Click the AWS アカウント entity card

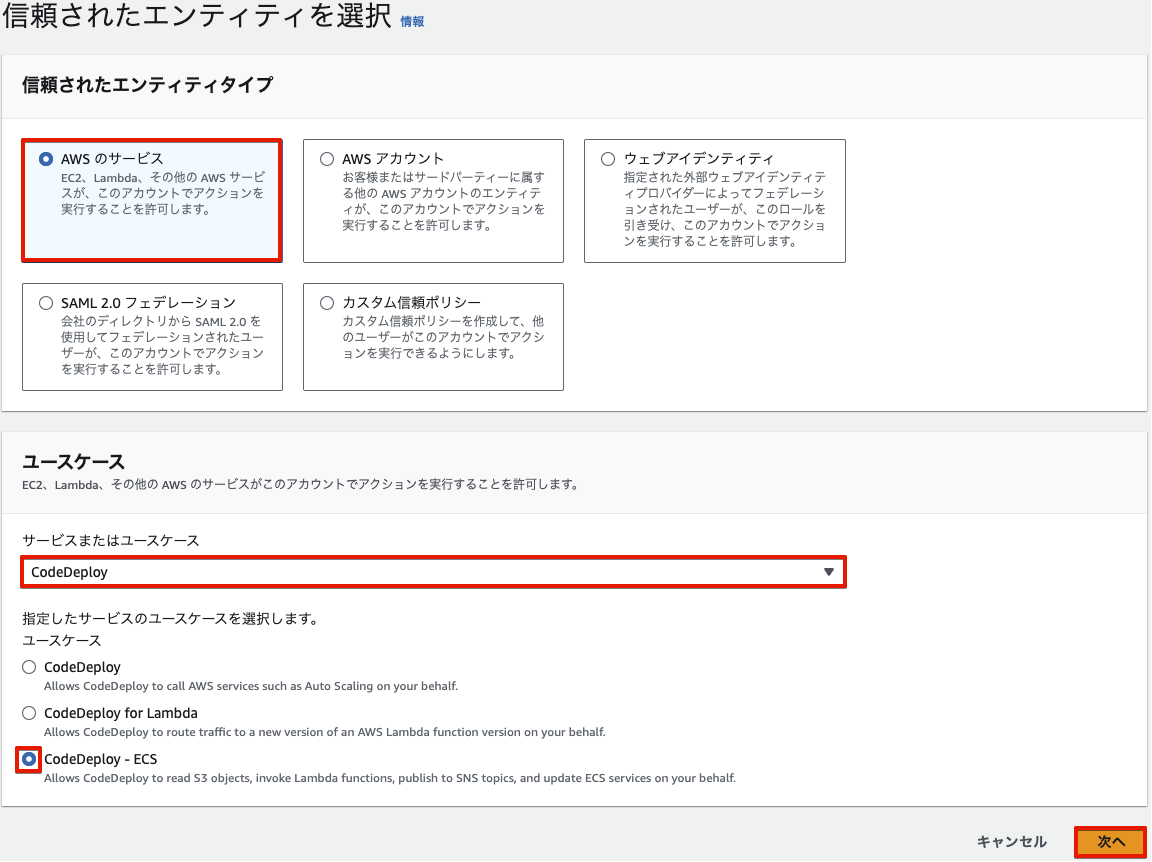click(x=432, y=200)
